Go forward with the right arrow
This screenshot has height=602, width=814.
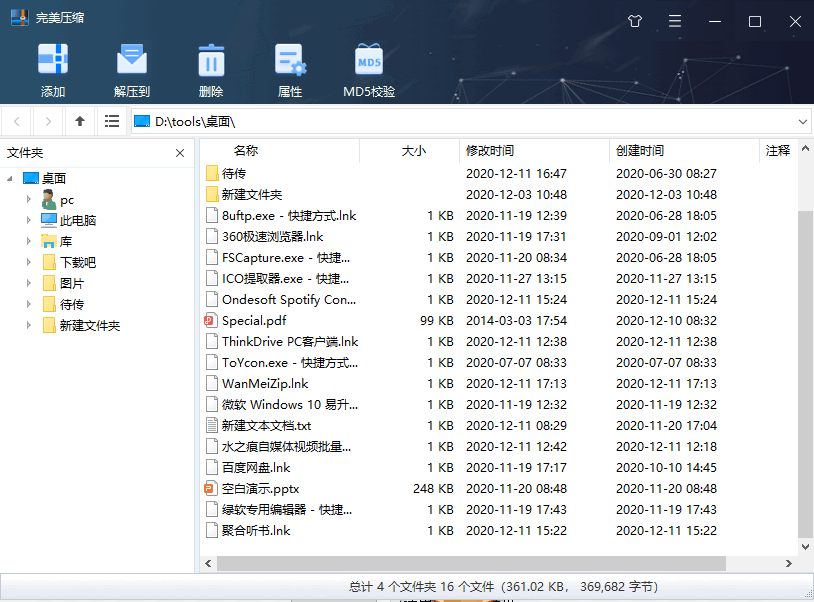[48, 121]
